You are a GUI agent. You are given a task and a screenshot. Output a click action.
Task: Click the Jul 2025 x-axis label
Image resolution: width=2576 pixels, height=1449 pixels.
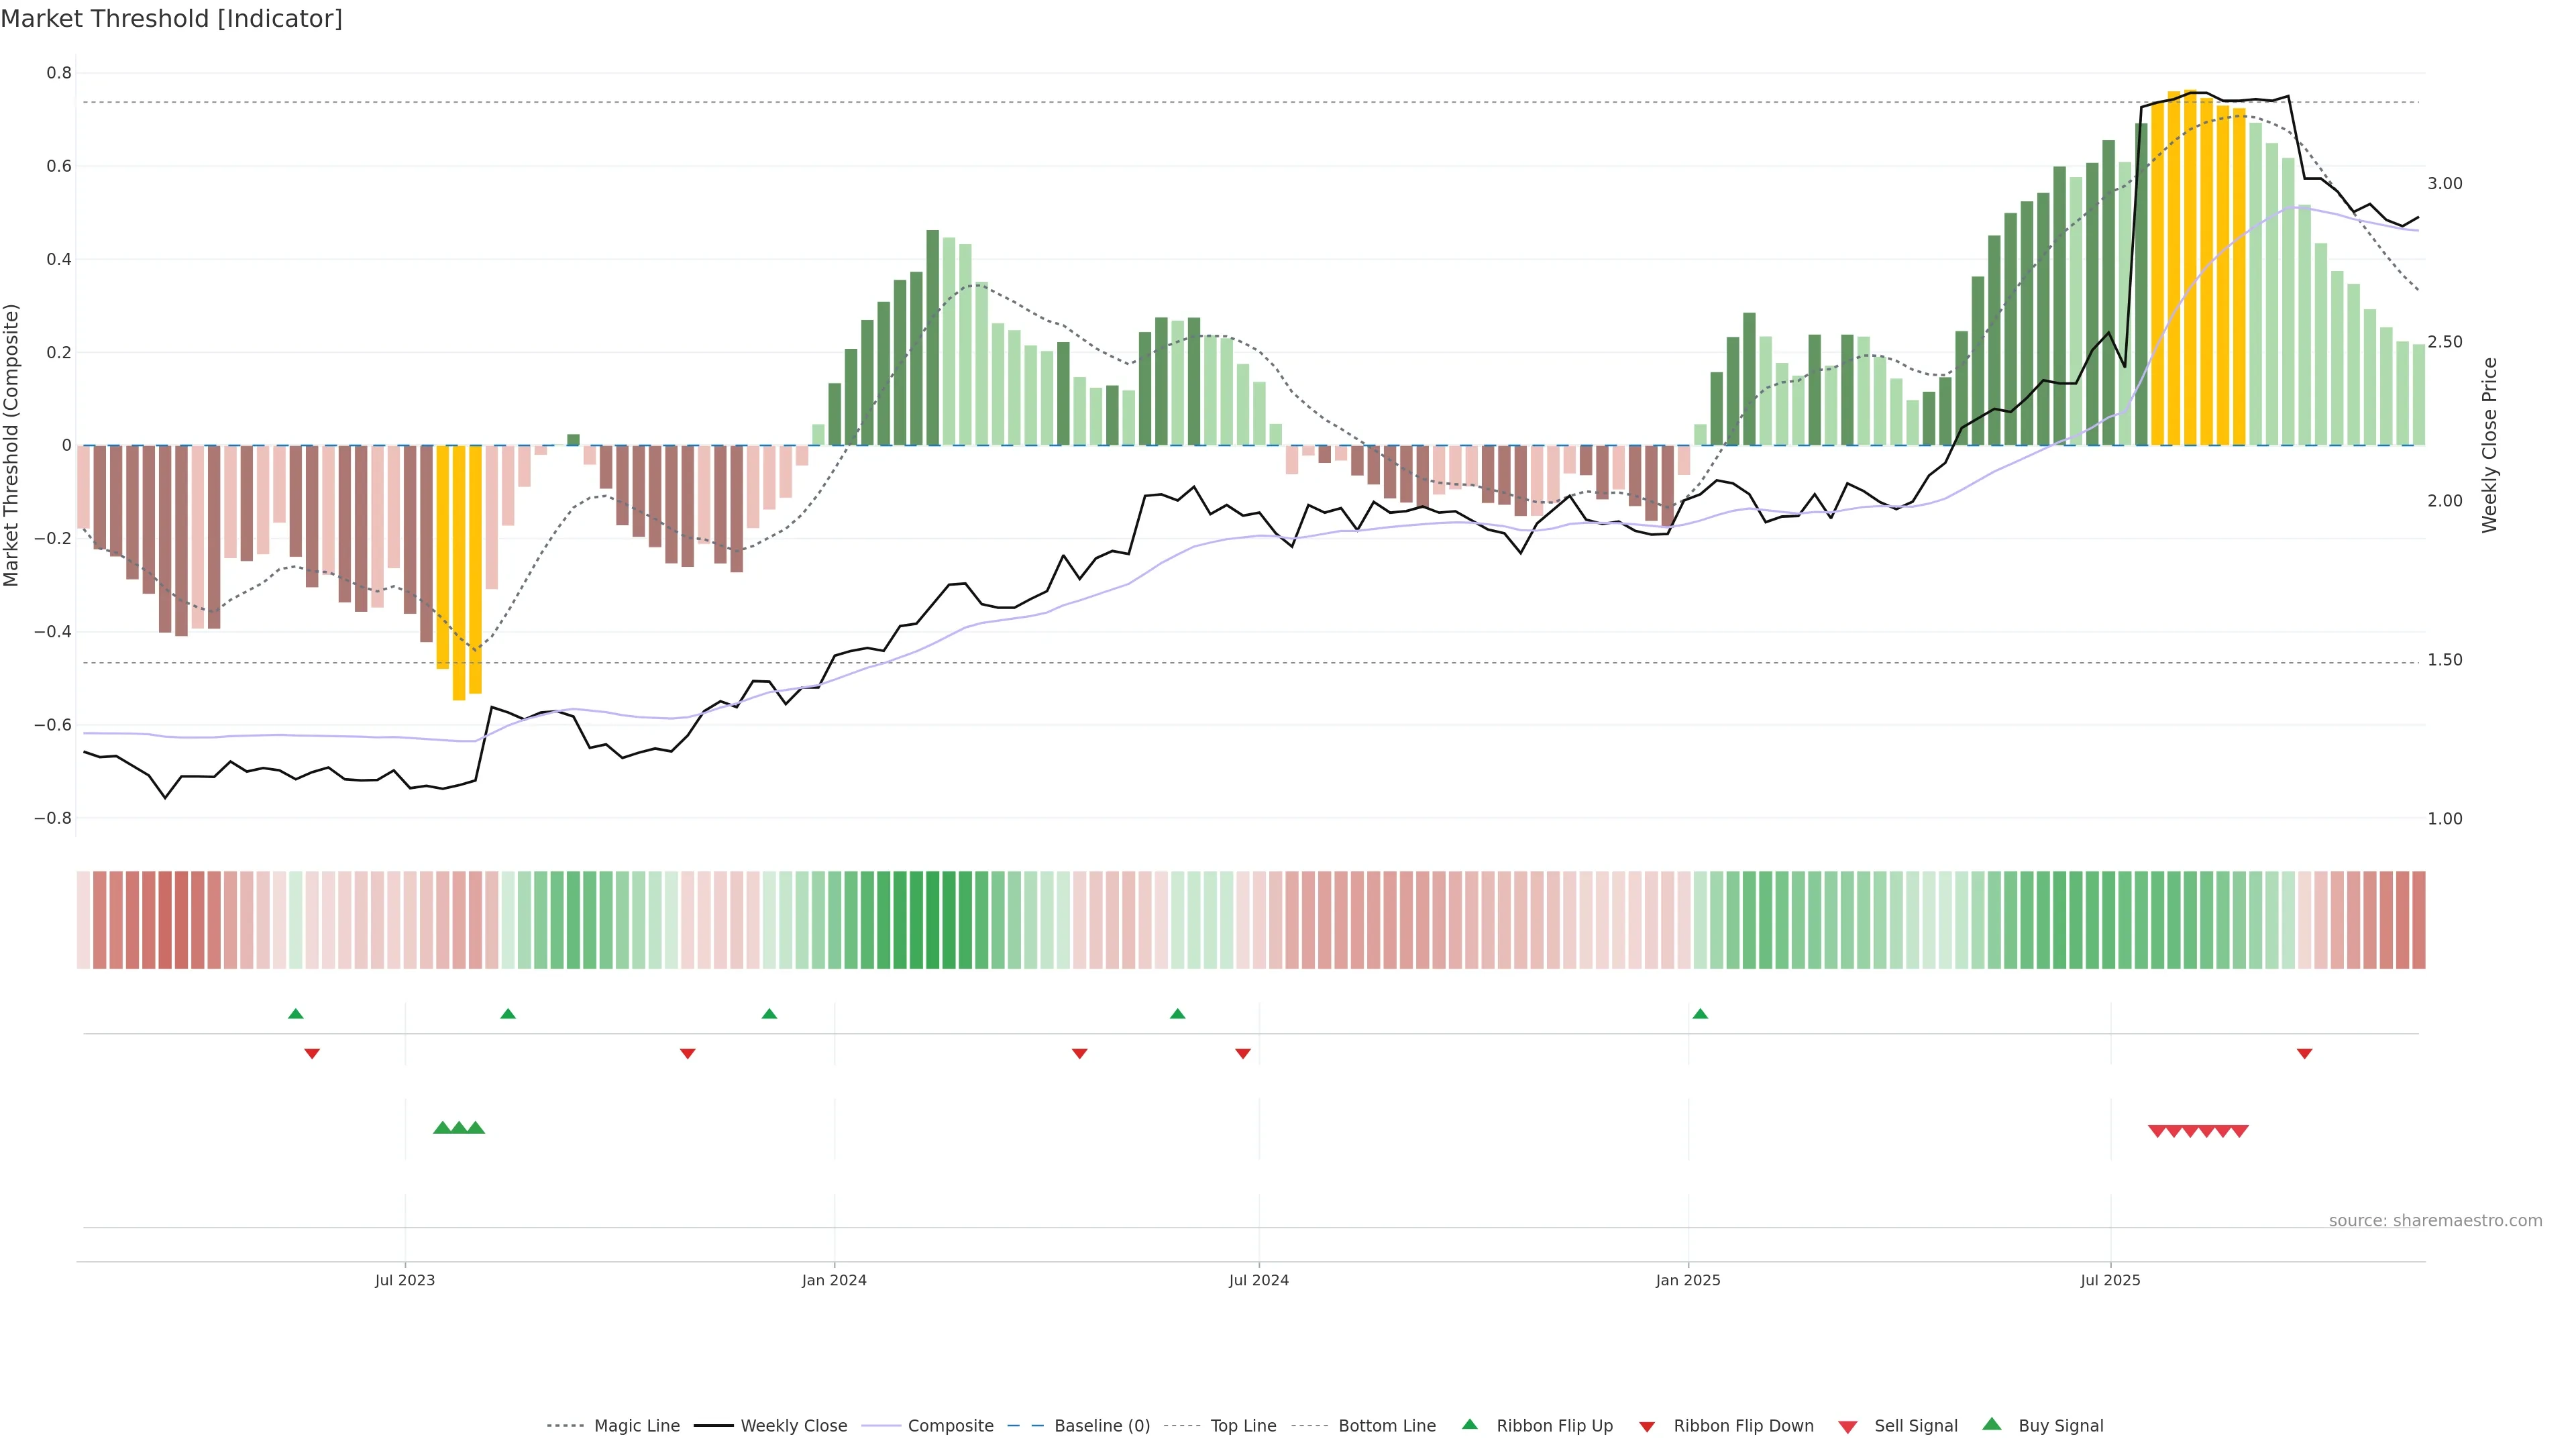point(2110,1280)
